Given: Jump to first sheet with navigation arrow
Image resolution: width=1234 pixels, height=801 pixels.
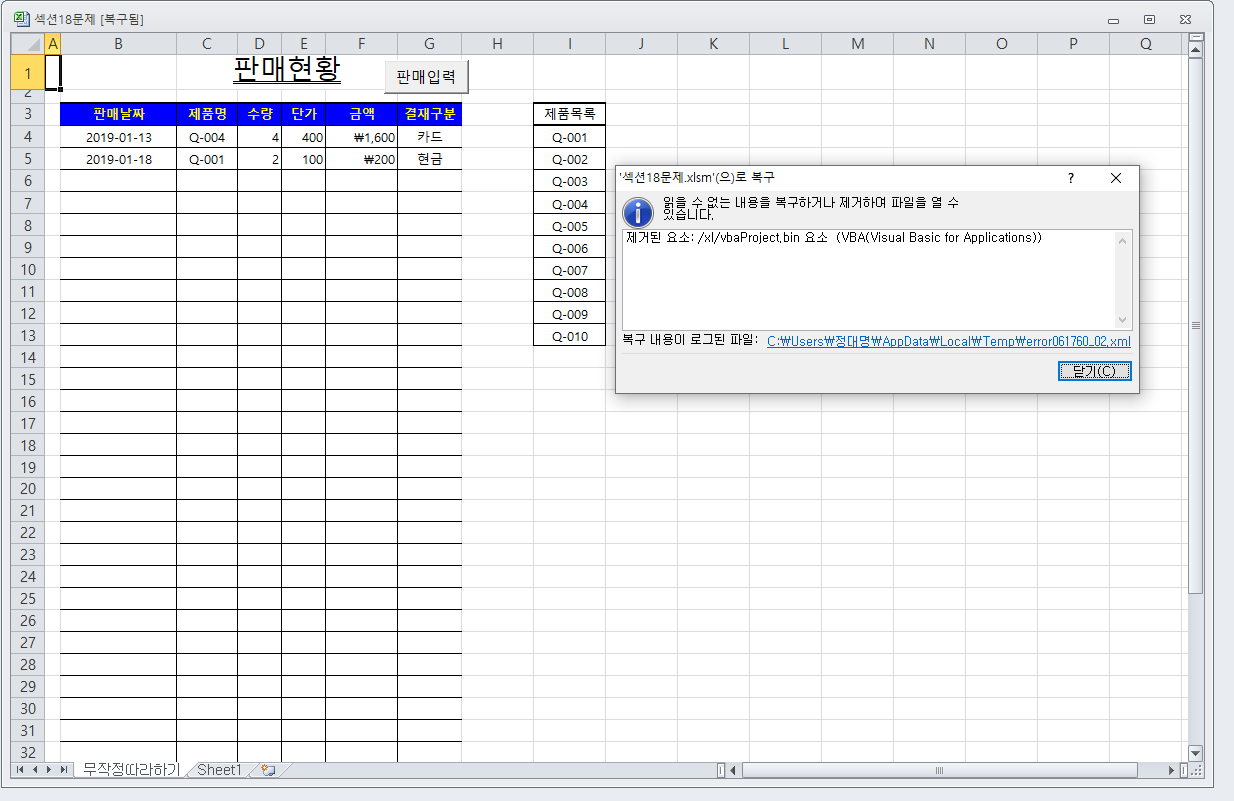Looking at the screenshot, I should pos(20,770).
